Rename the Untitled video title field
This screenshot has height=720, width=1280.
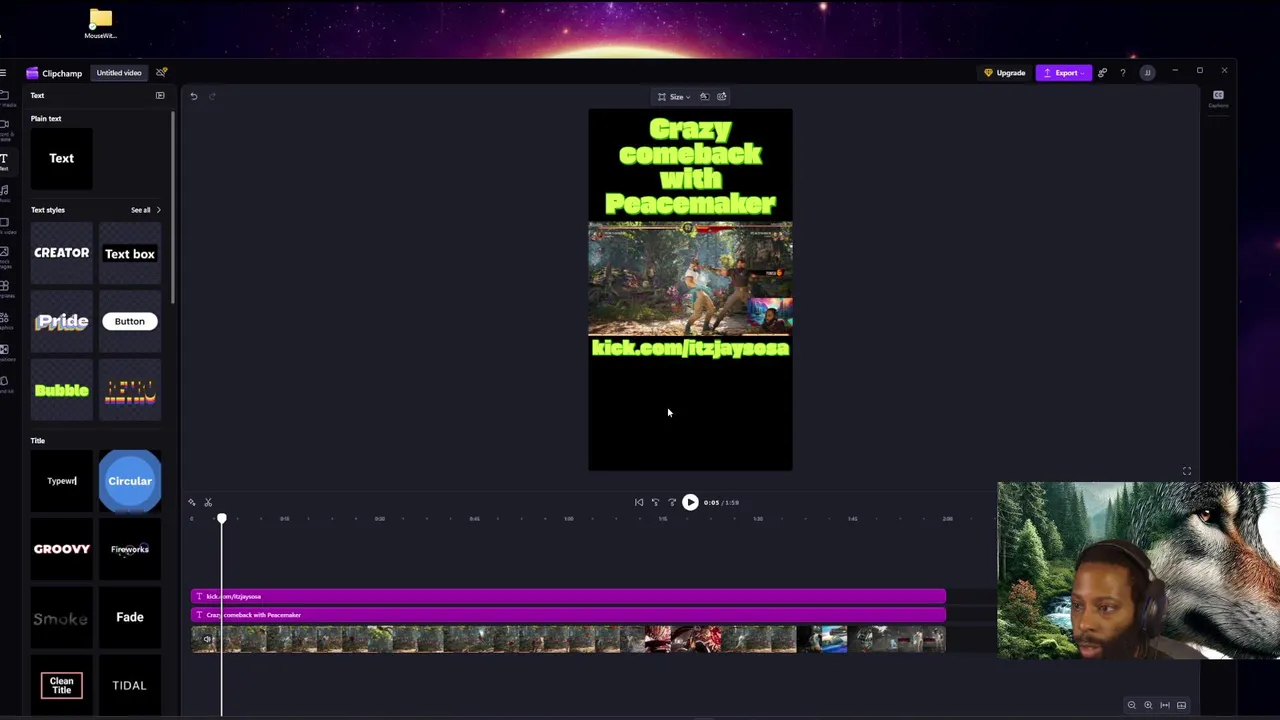pos(119,73)
